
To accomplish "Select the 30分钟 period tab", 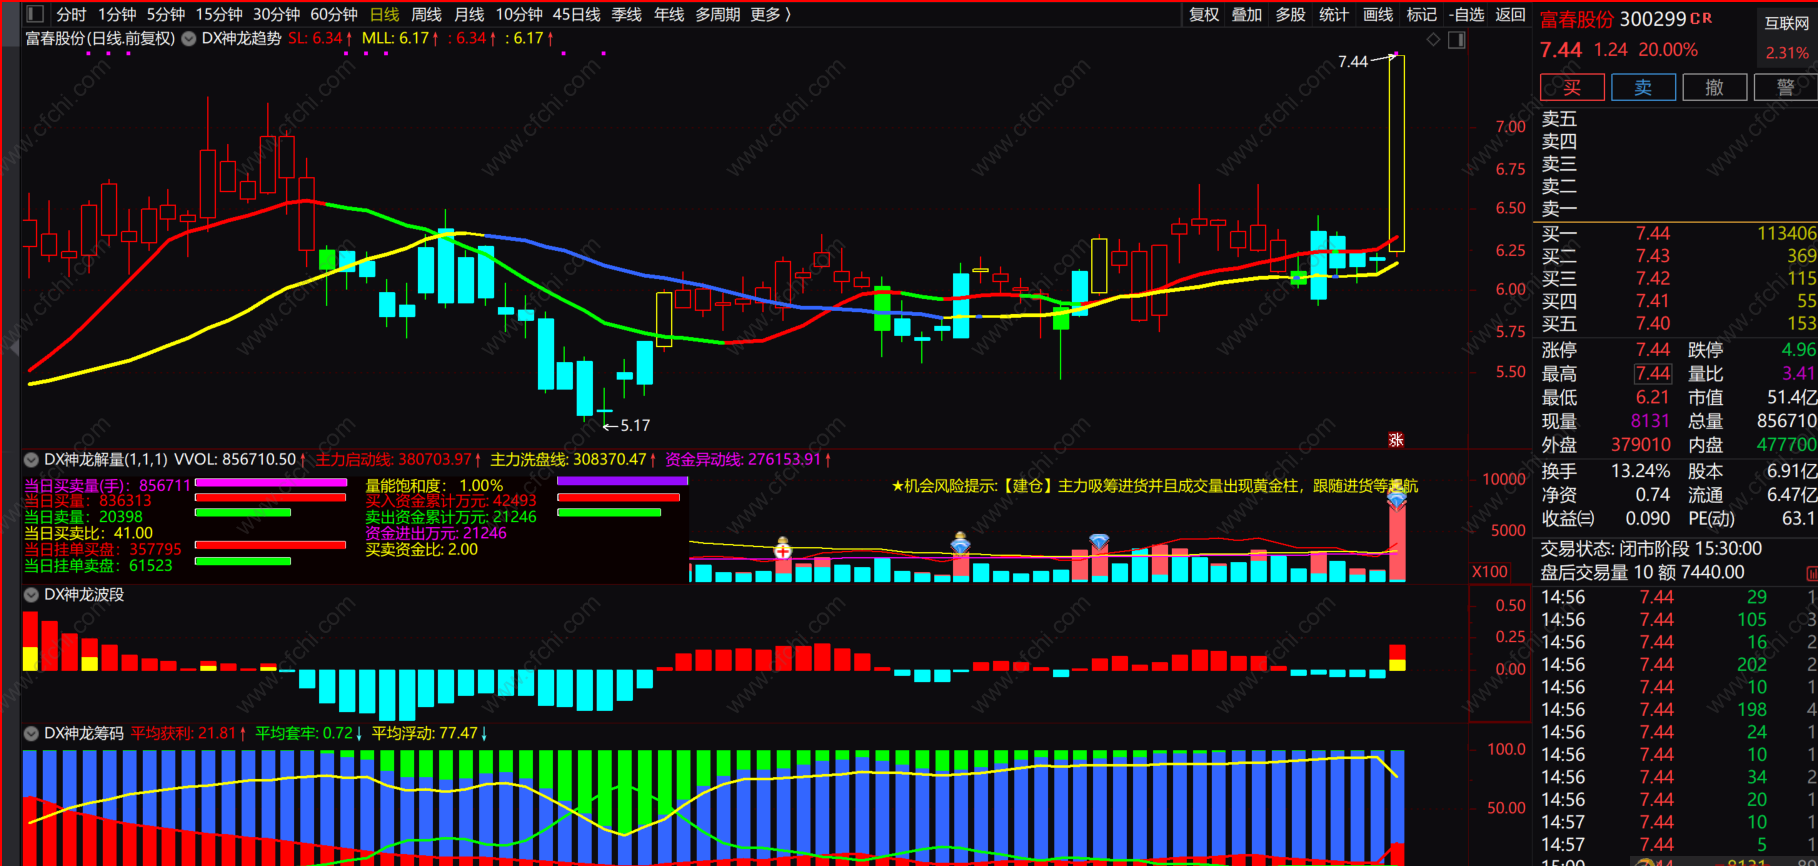I will (276, 14).
